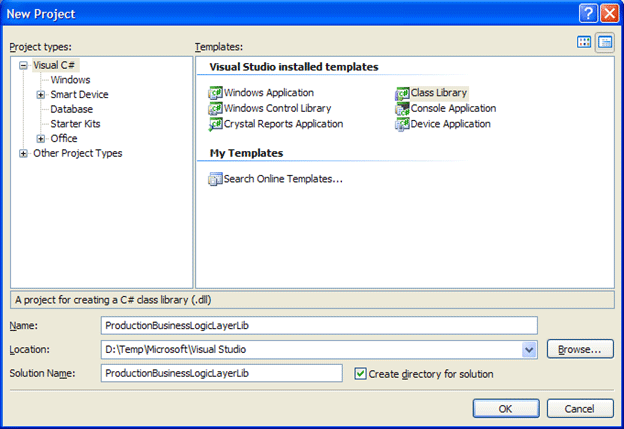
Task: Choose the Windows Control Library icon
Action: pyautogui.click(x=215, y=108)
